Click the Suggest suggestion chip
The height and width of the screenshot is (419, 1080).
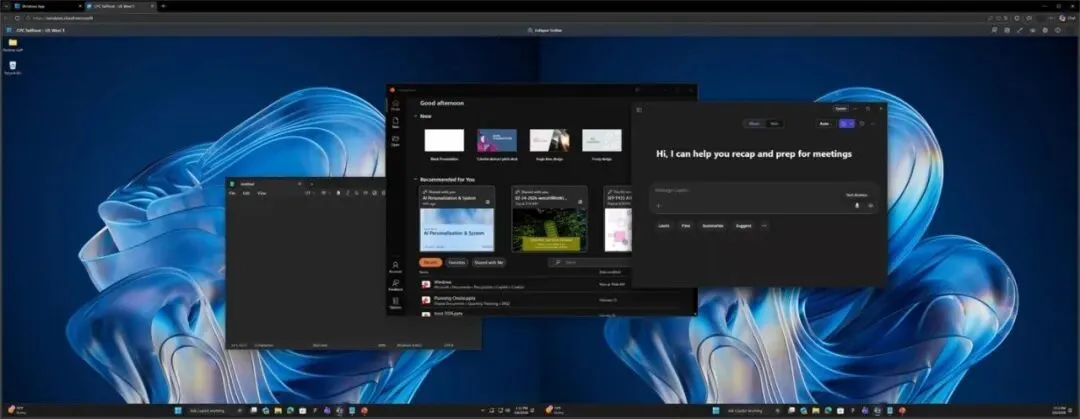[743, 225]
